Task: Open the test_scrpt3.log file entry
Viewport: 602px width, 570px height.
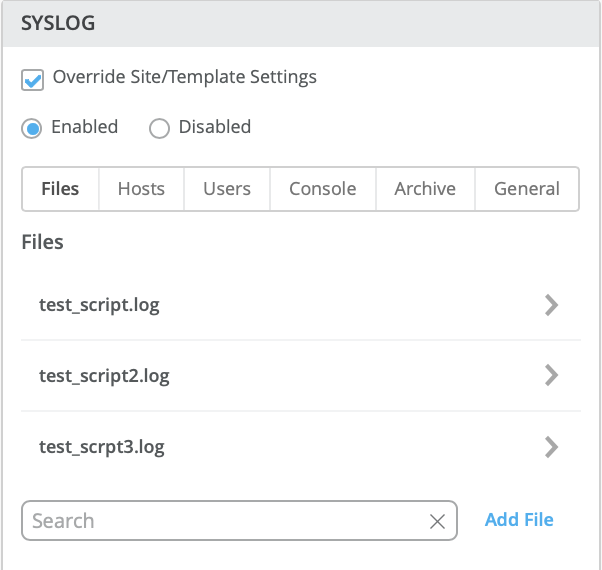Action: pos(102,447)
